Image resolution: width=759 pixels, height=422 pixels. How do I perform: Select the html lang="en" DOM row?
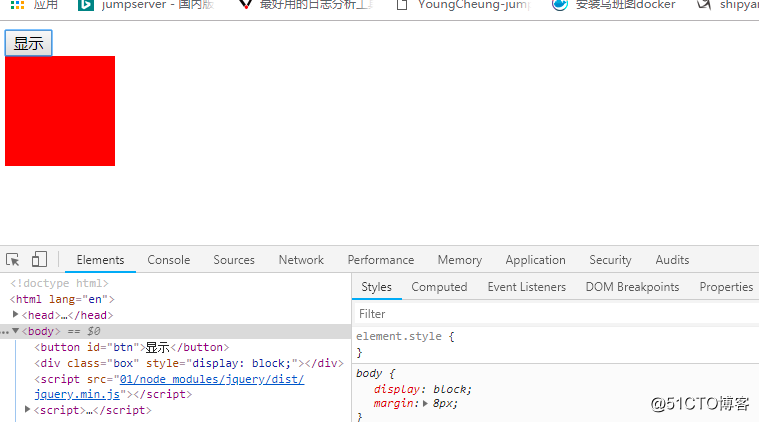tap(62, 299)
